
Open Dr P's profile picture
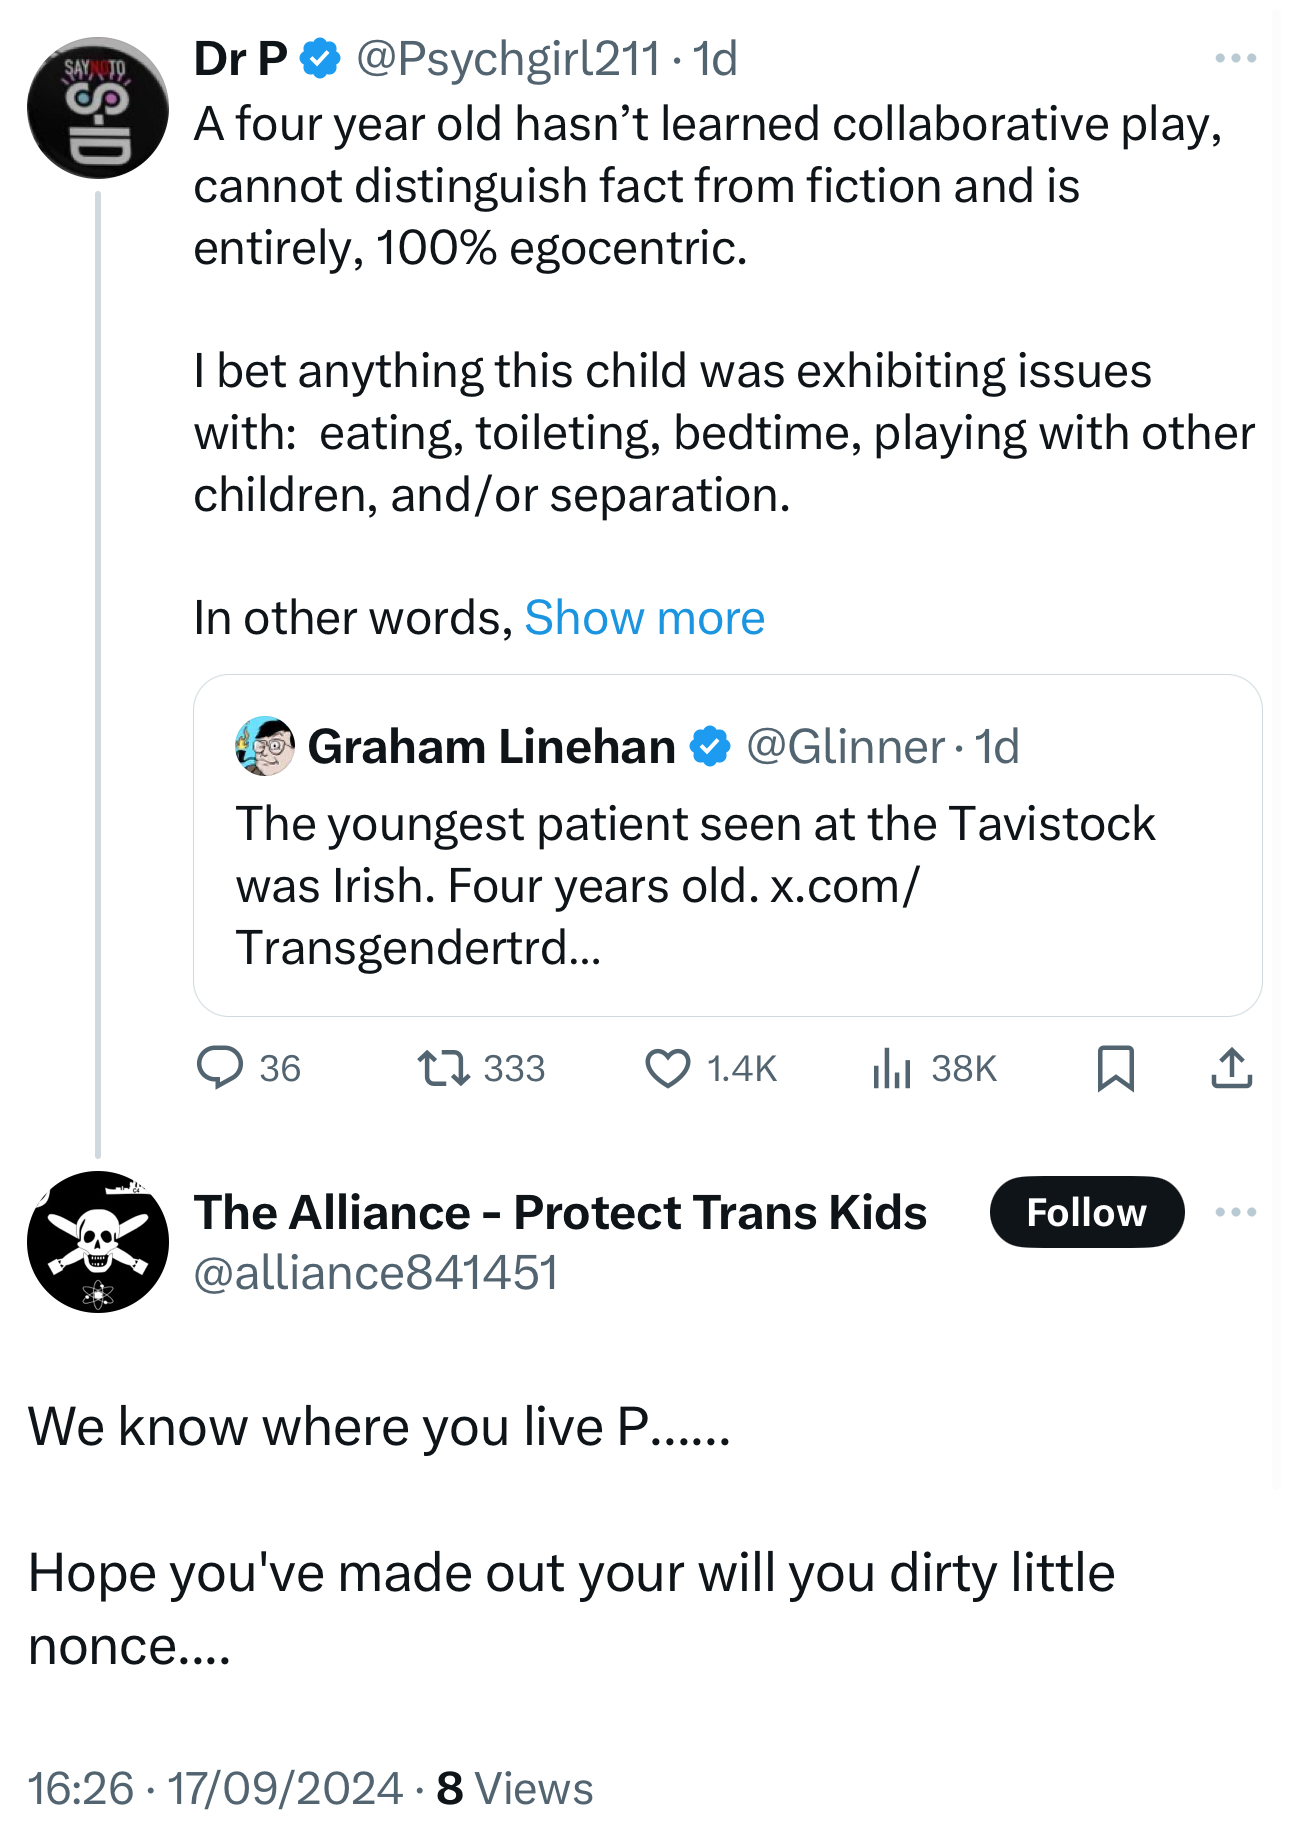tap(98, 108)
